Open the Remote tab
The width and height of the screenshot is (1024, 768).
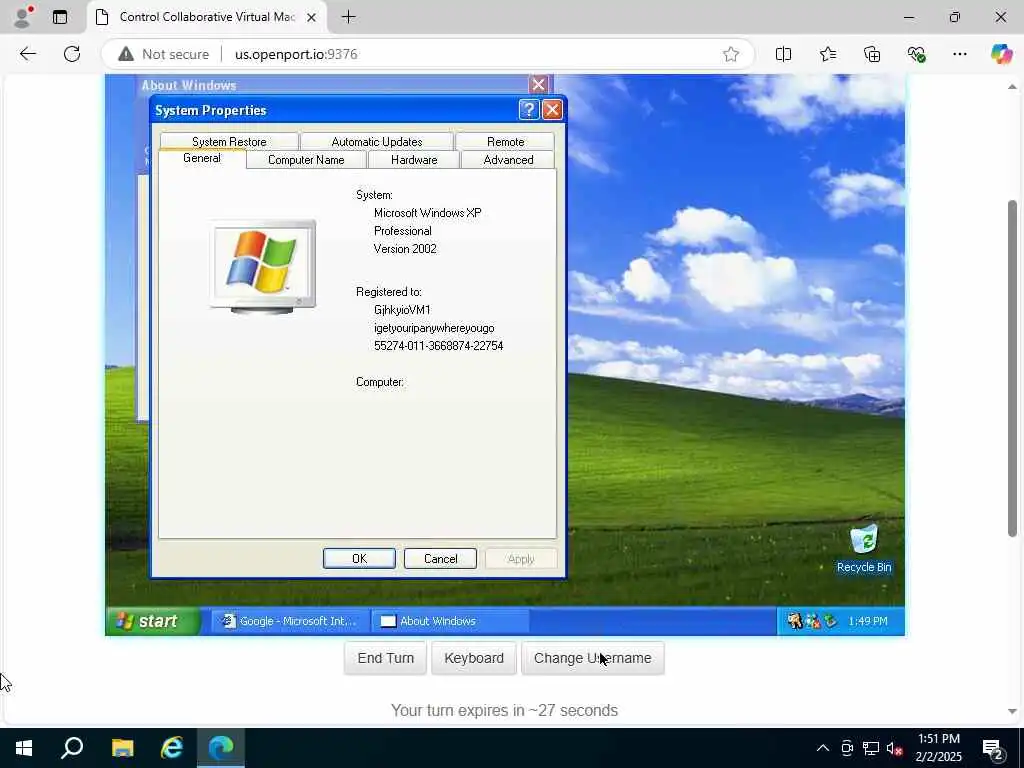click(x=505, y=141)
